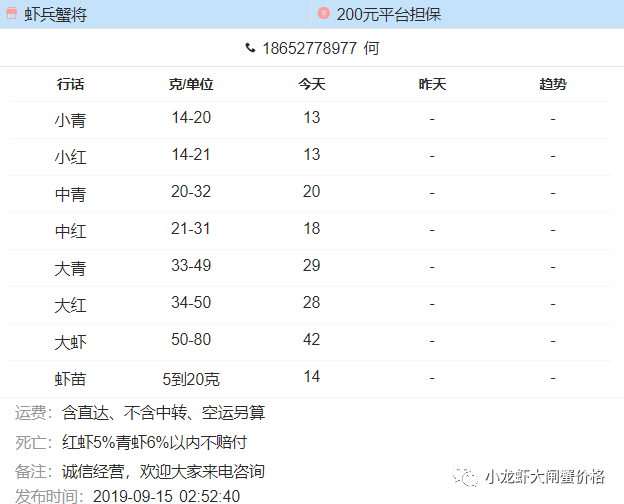Click the 33-49 weight cell
Image resolution: width=624 pixels, height=504 pixels.
(191, 266)
